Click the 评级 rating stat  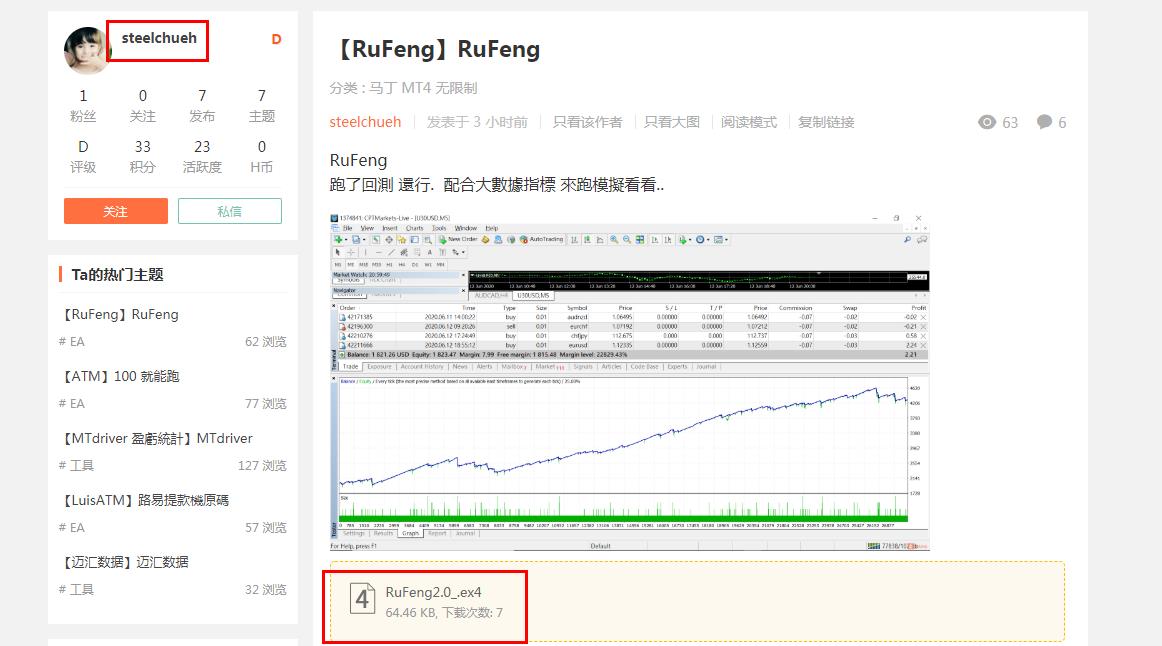pos(83,156)
